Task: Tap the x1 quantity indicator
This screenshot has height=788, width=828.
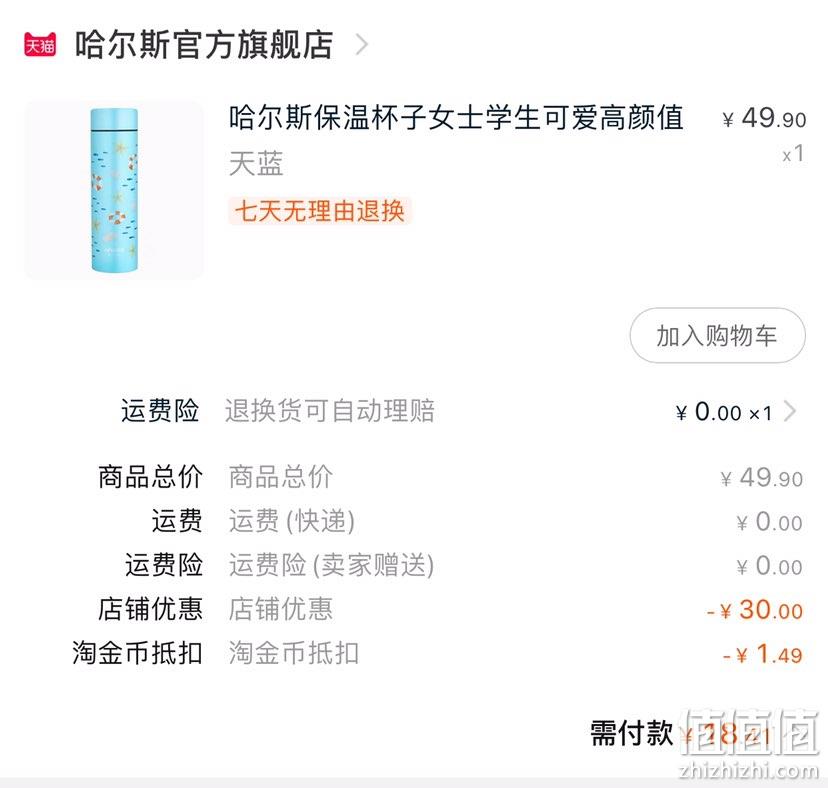Action: coord(793,154)
